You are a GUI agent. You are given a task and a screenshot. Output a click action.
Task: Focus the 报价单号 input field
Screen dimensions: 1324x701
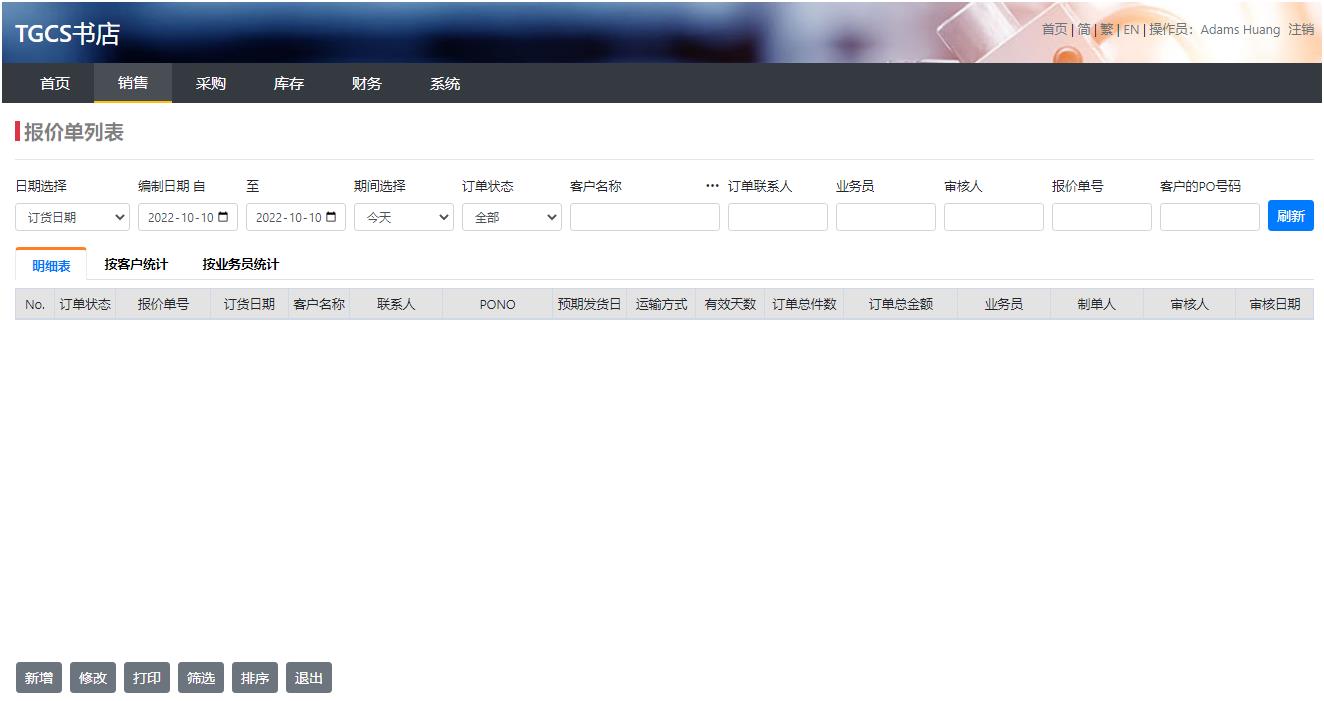point(1102,217)
